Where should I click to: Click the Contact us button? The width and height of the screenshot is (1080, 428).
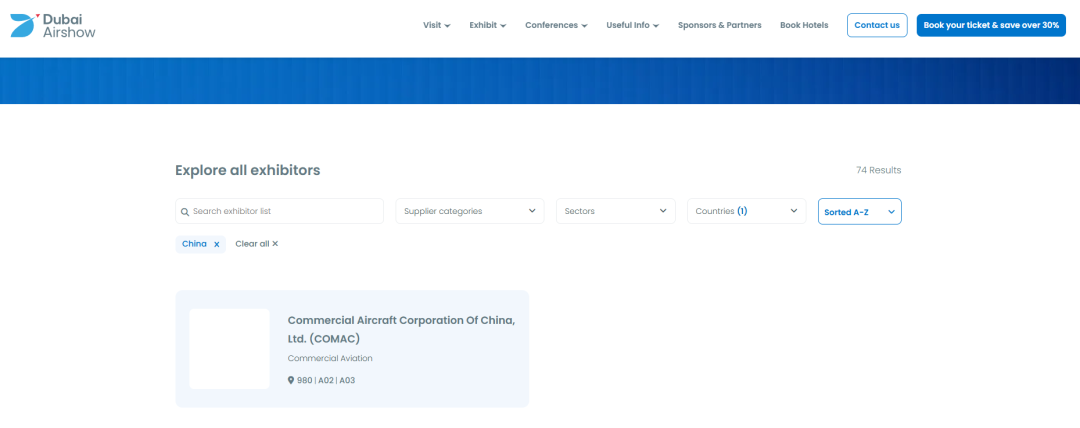point(877,26)
